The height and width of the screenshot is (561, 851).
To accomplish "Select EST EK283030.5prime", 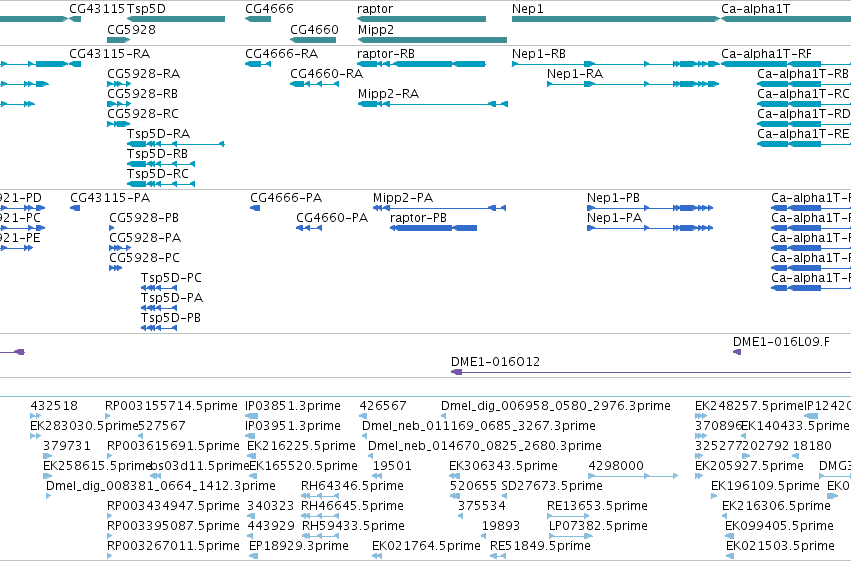I will pos(85,426).
